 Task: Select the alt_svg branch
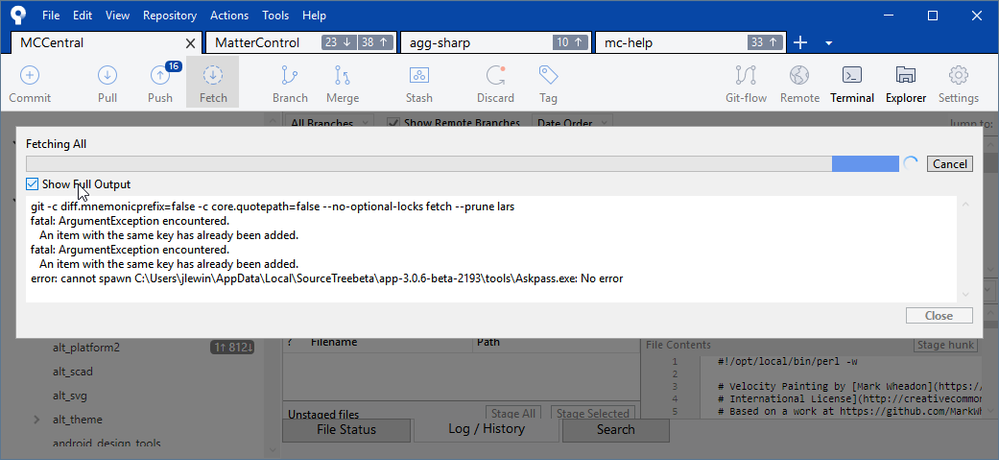tap(69, 395)
